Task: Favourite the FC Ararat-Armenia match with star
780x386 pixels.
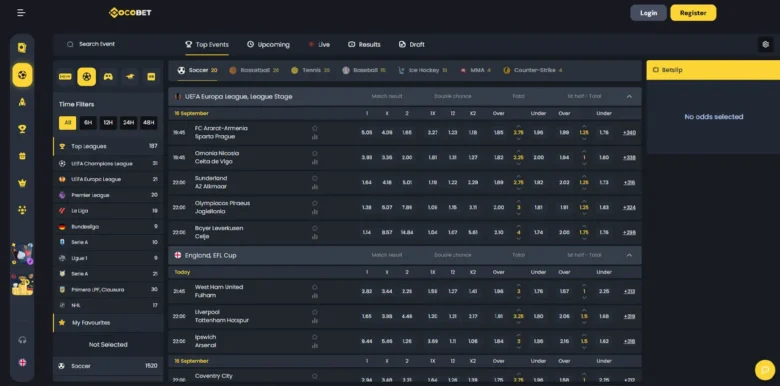Action: pos(314,128)
